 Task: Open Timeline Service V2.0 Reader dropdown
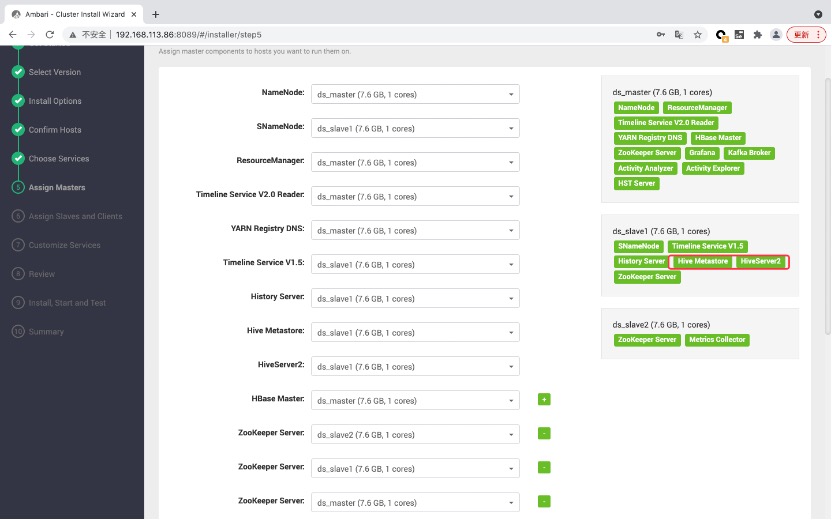click(x=415, y=196)
